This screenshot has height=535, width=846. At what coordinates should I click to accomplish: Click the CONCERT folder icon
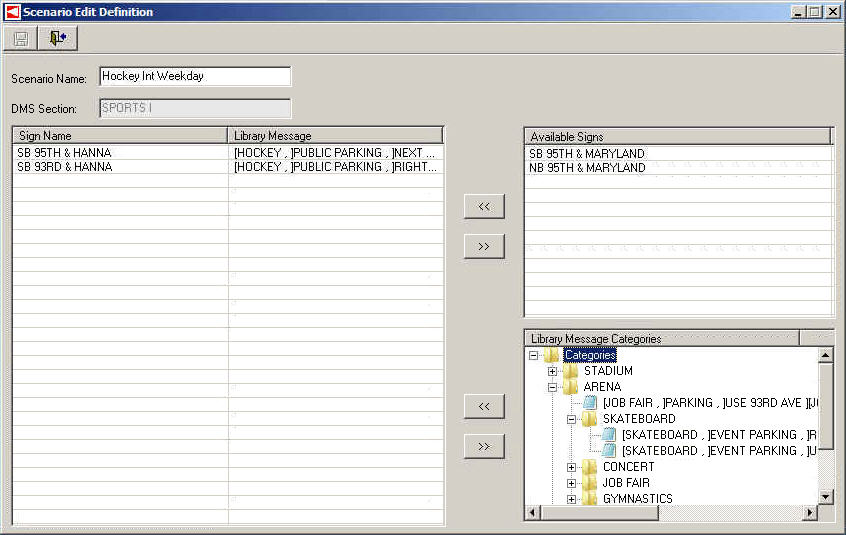coord(590,467)
